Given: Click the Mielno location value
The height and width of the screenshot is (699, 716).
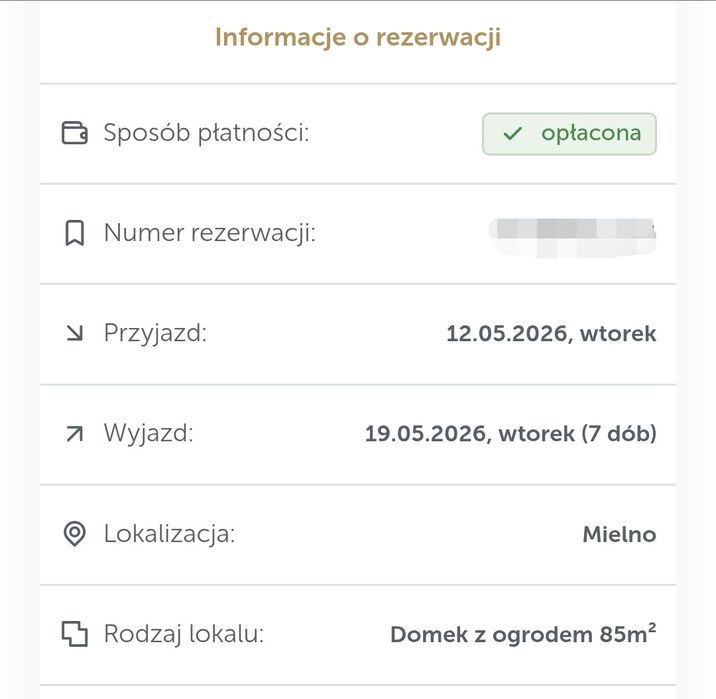Looking at the screenshot, I should click(x=619, y=534).
